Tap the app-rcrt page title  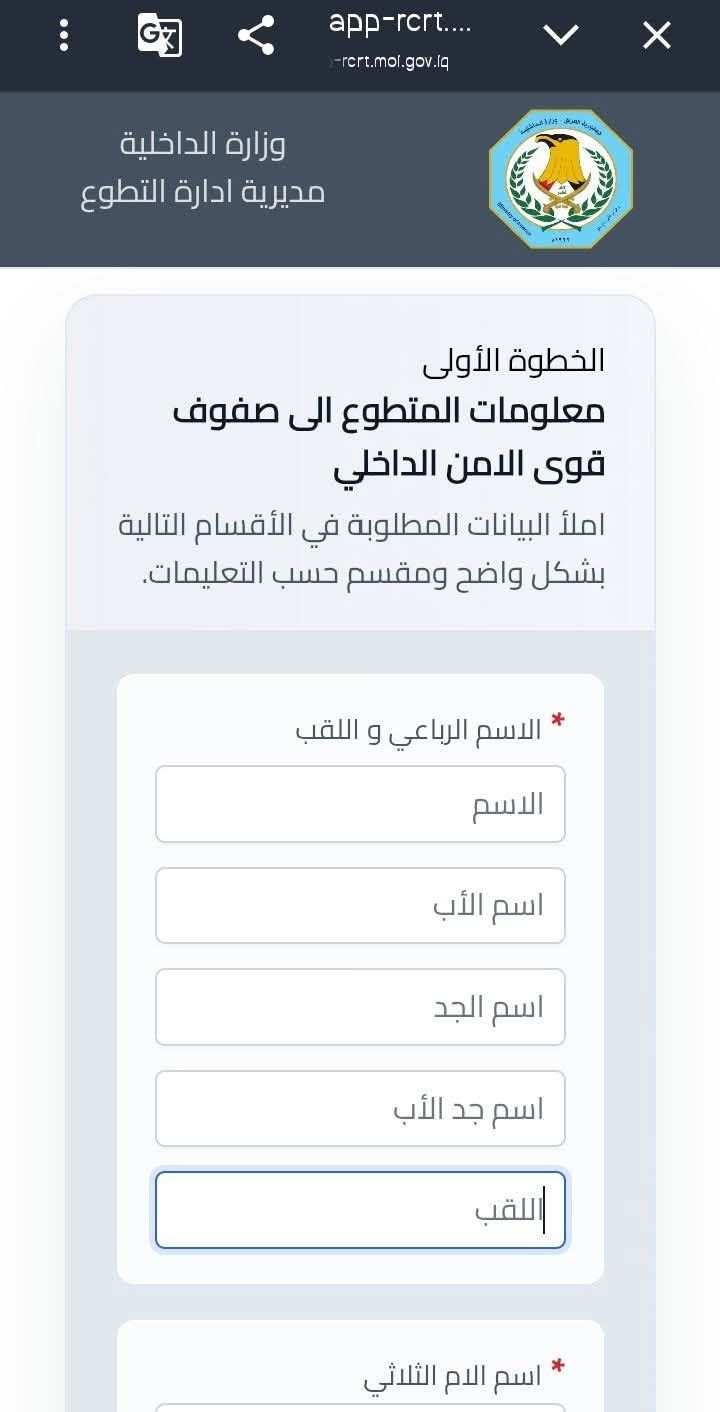point(400,23)
